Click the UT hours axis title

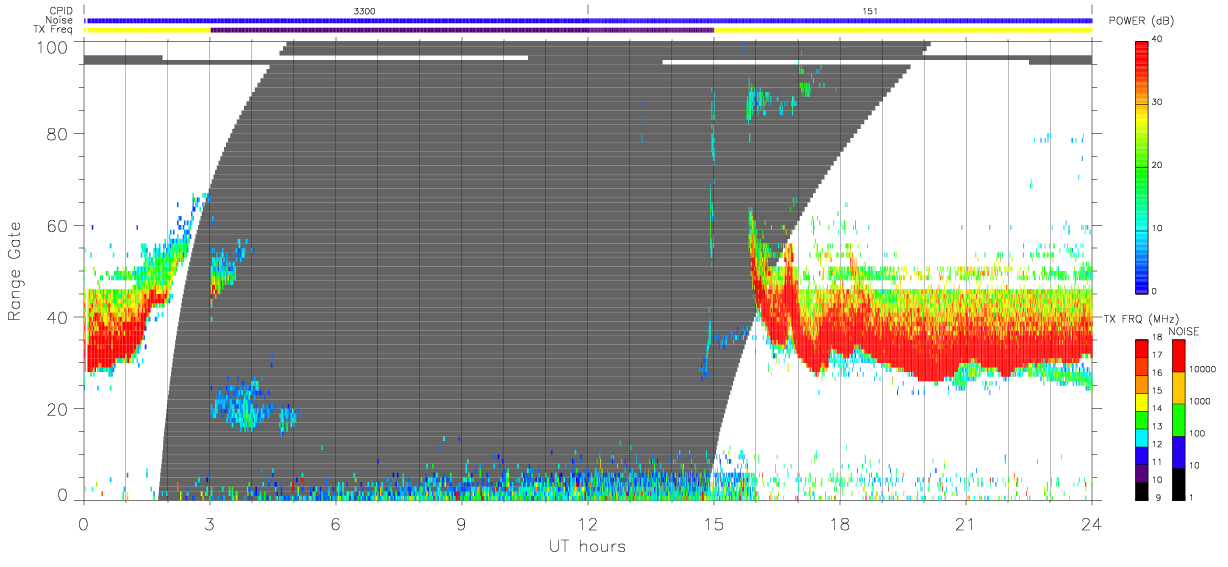click(587, 546)
